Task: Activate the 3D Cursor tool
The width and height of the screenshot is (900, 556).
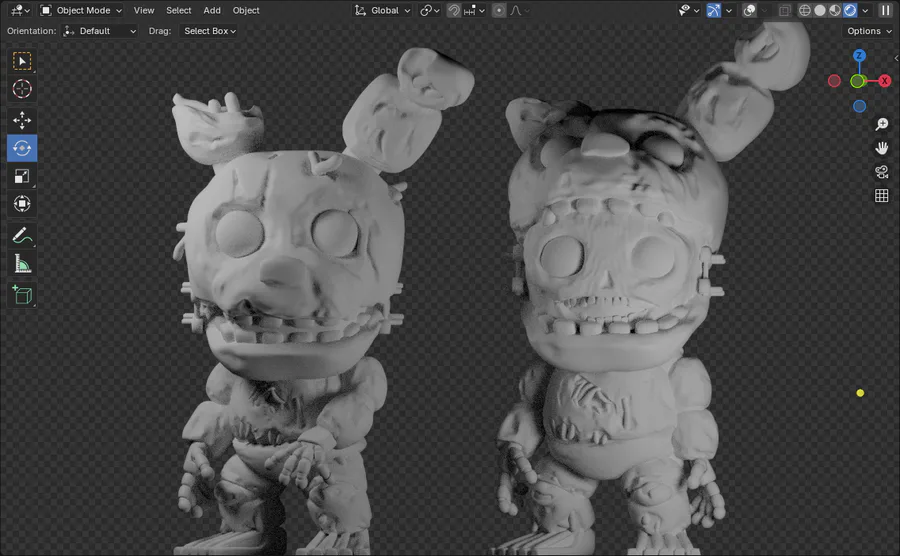Action: coord(22,89)
